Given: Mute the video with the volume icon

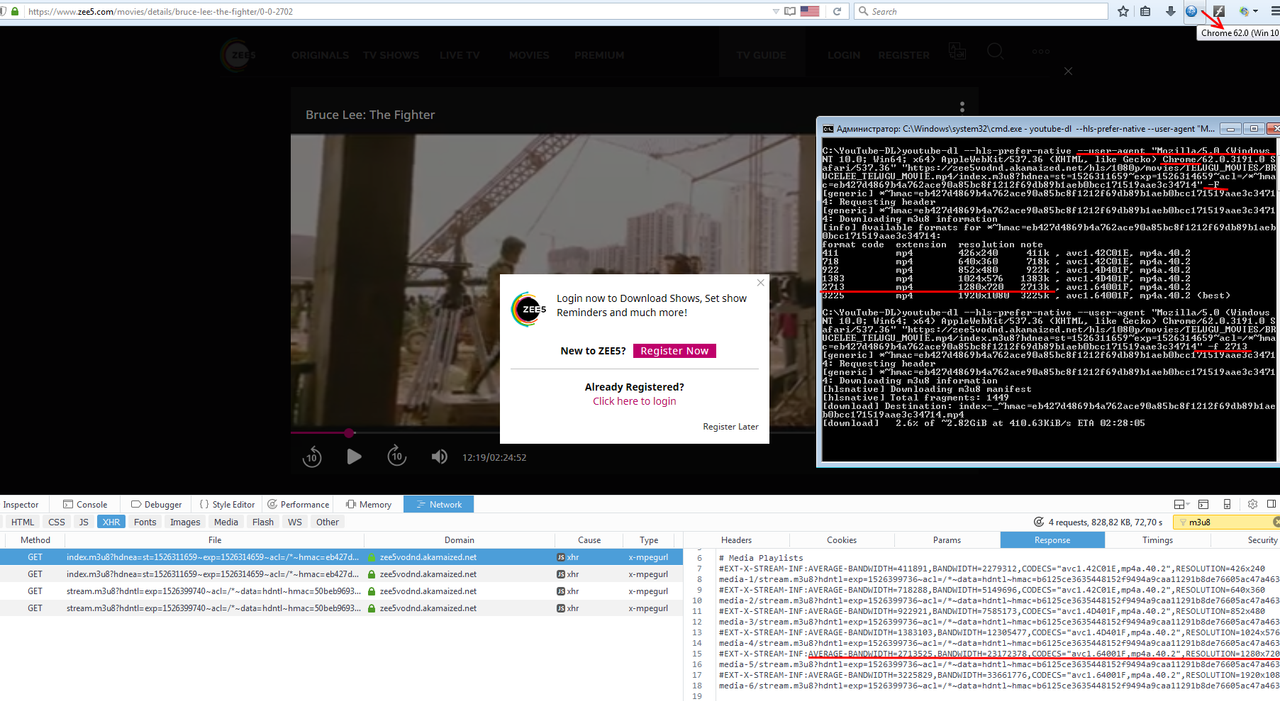Looking at the screenshot, I should [439, 457].
